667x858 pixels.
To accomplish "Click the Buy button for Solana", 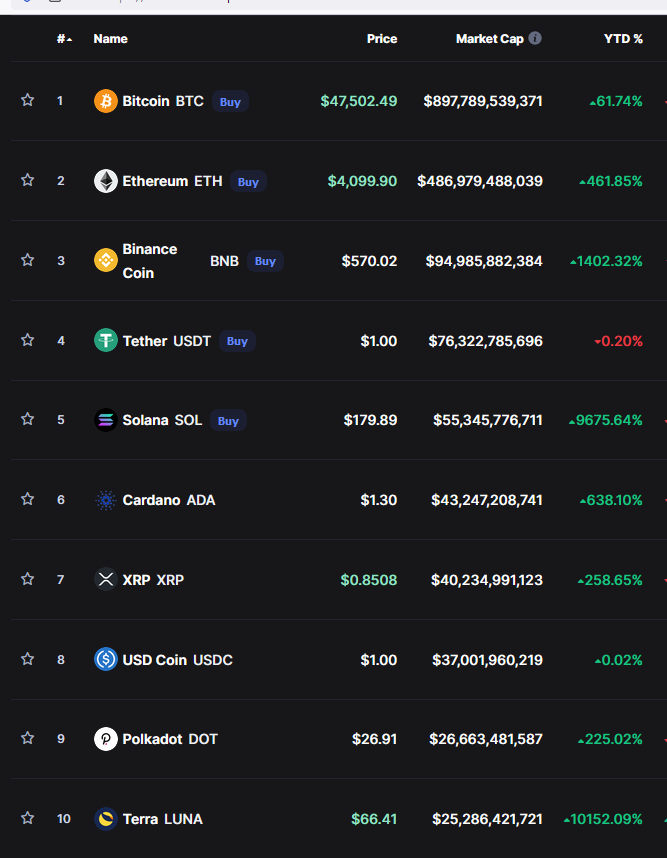I will pos(228,421).
